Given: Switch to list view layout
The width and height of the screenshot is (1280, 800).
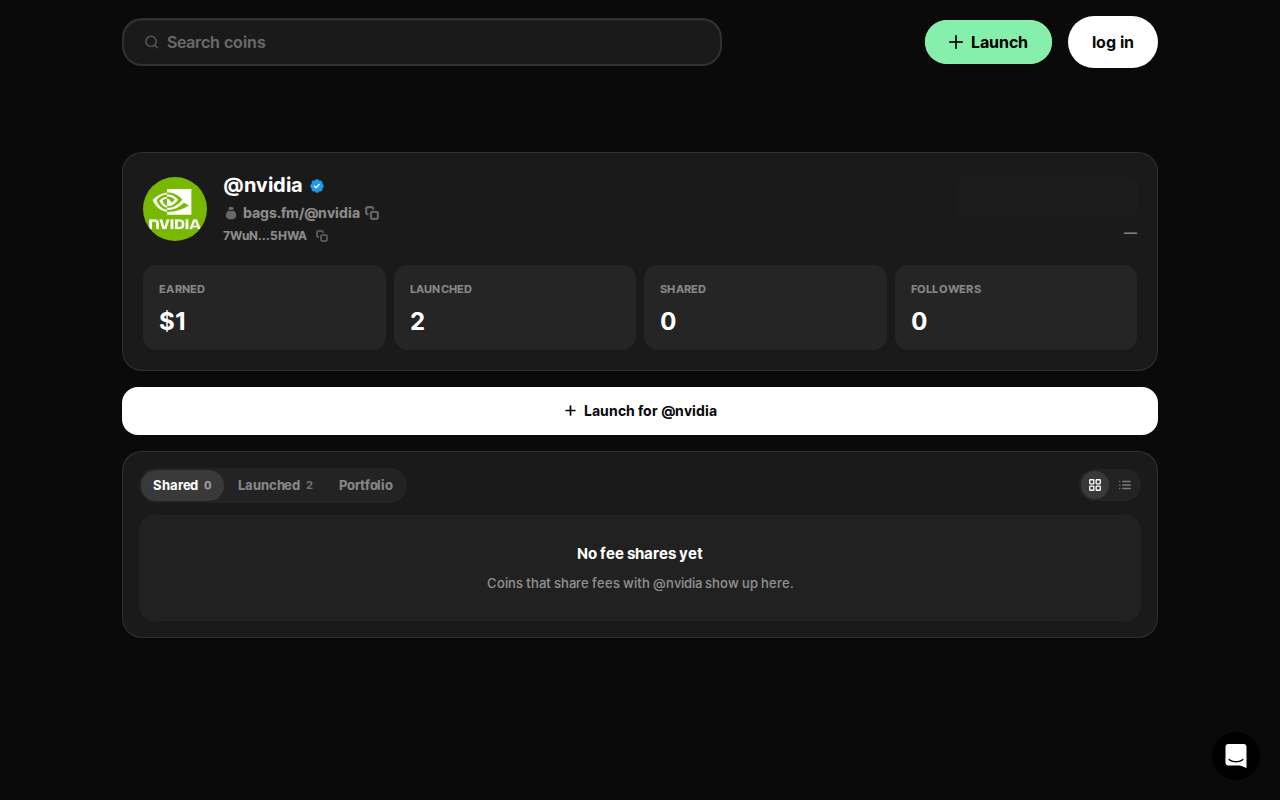Looking at the screenshot, I should 1125,485.
